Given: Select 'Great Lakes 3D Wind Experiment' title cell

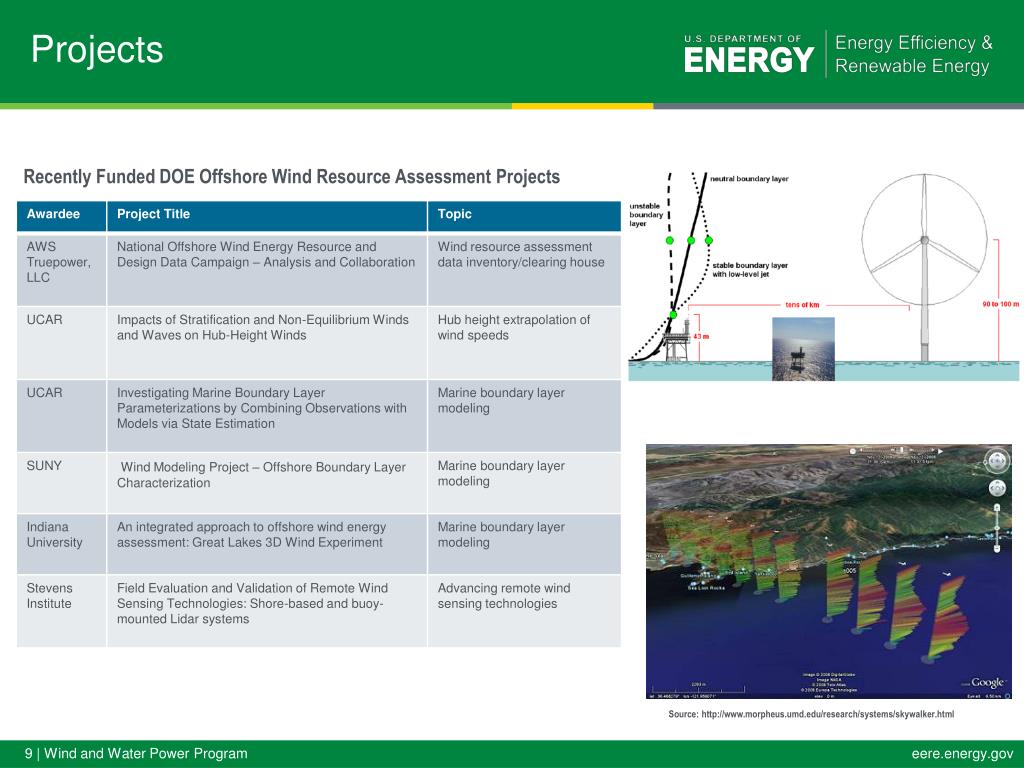Looking at the screenshot, I should coord(267,544).
